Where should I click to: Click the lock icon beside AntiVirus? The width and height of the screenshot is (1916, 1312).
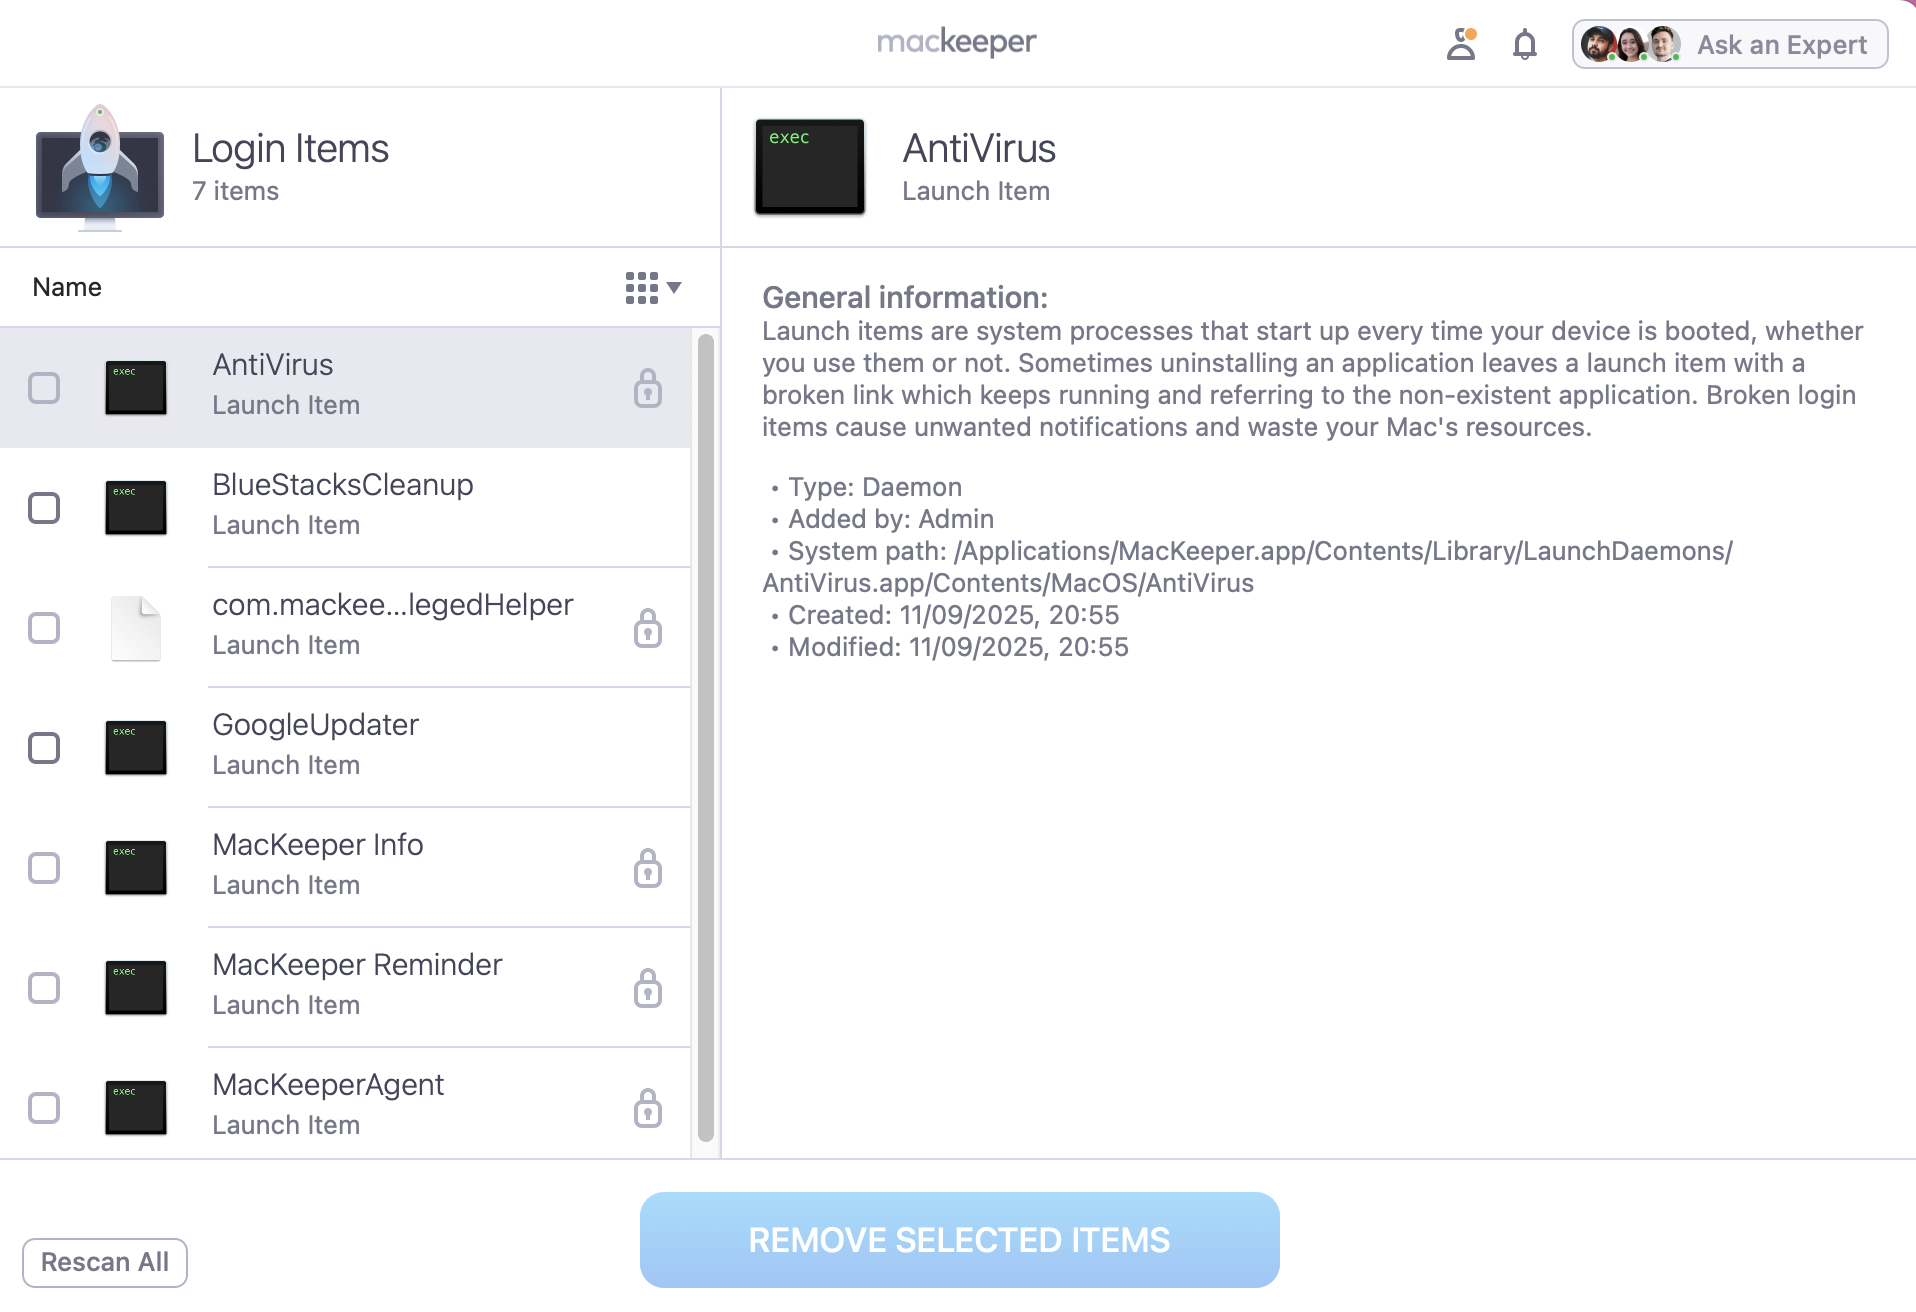pos(648,388)
